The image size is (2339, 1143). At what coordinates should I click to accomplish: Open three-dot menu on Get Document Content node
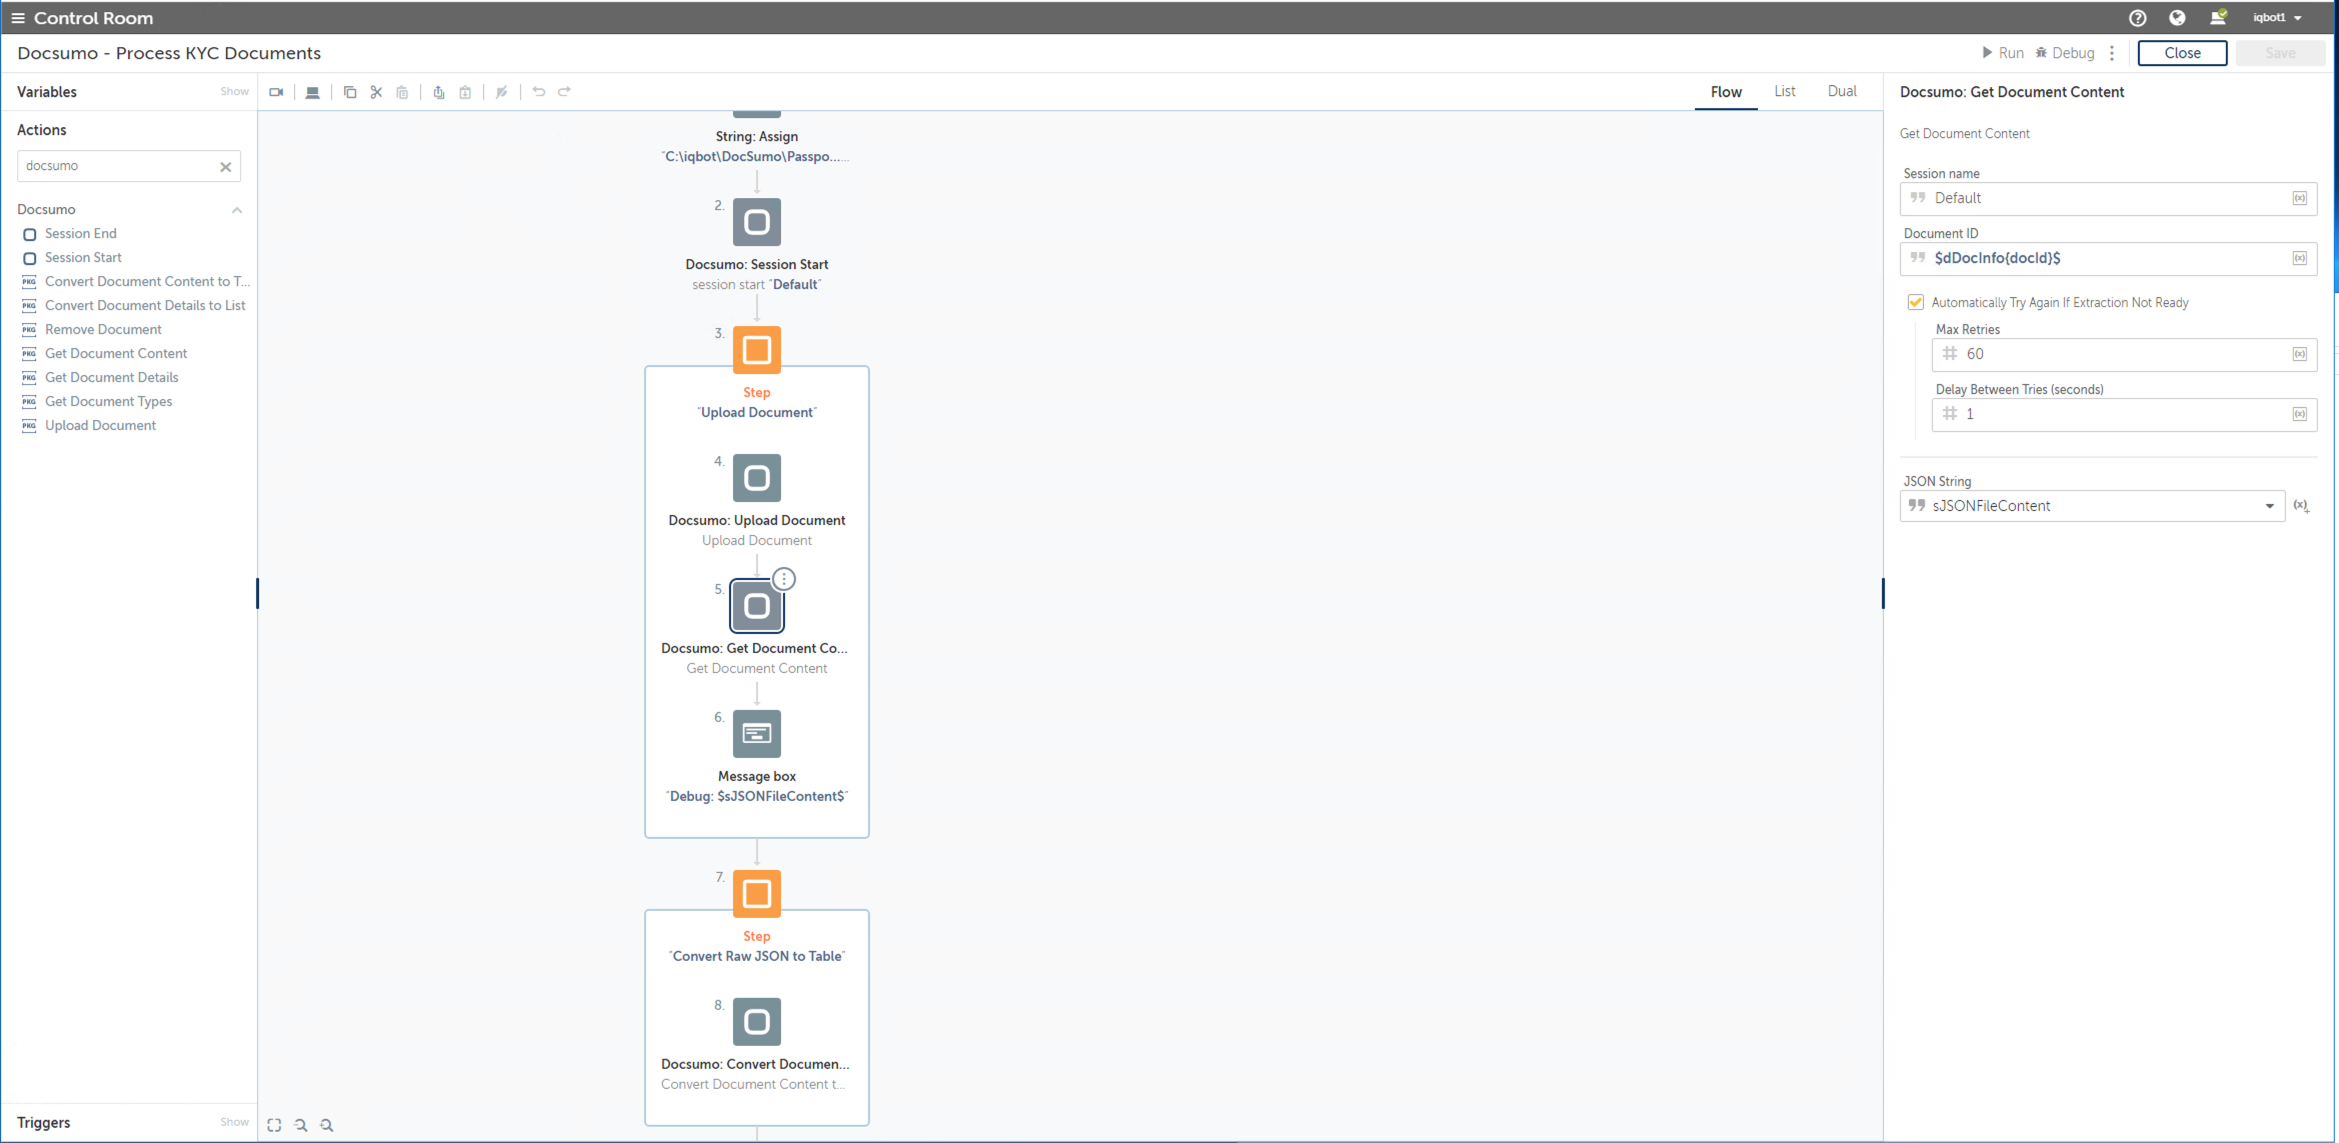(784, 579)
